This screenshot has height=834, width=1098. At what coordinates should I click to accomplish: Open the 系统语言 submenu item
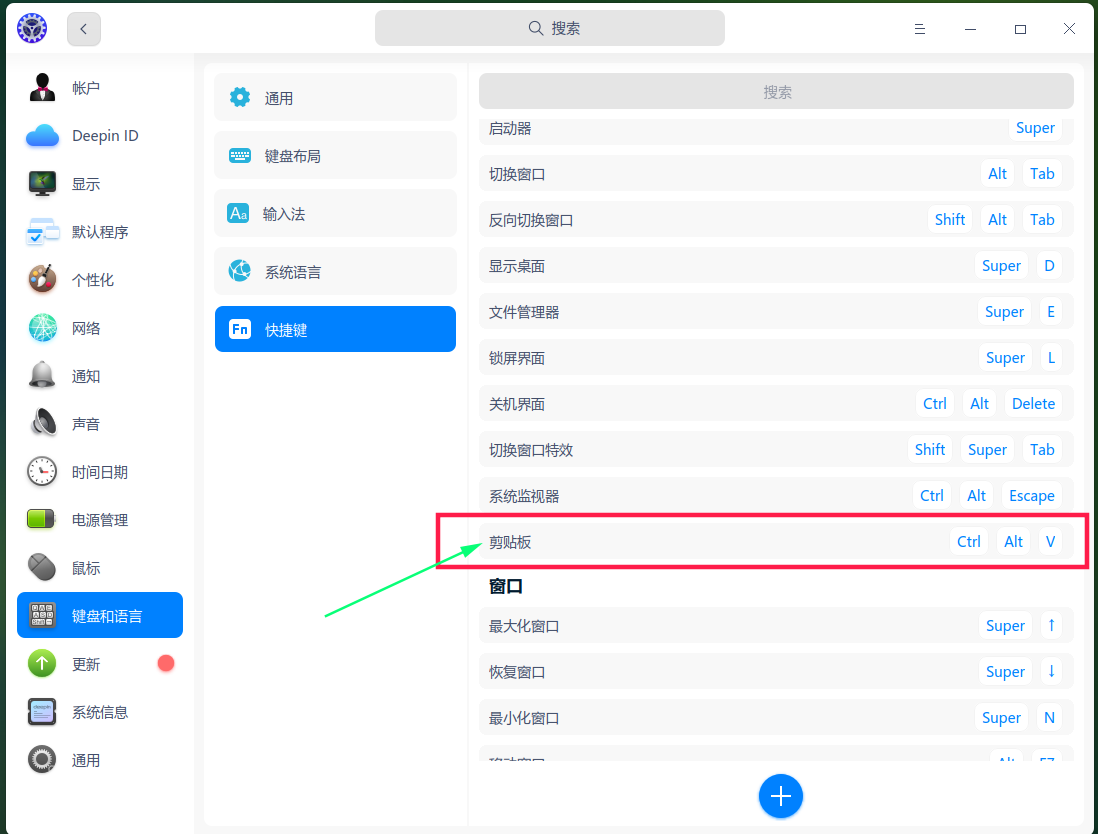pyautogui.click(x=335, y=271)
